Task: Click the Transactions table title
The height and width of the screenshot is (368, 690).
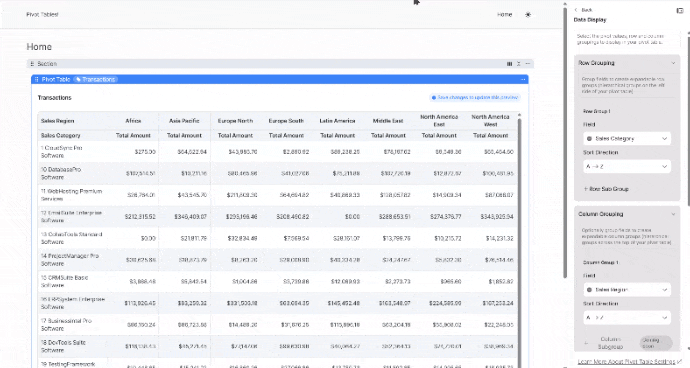Action: point(55,98)
